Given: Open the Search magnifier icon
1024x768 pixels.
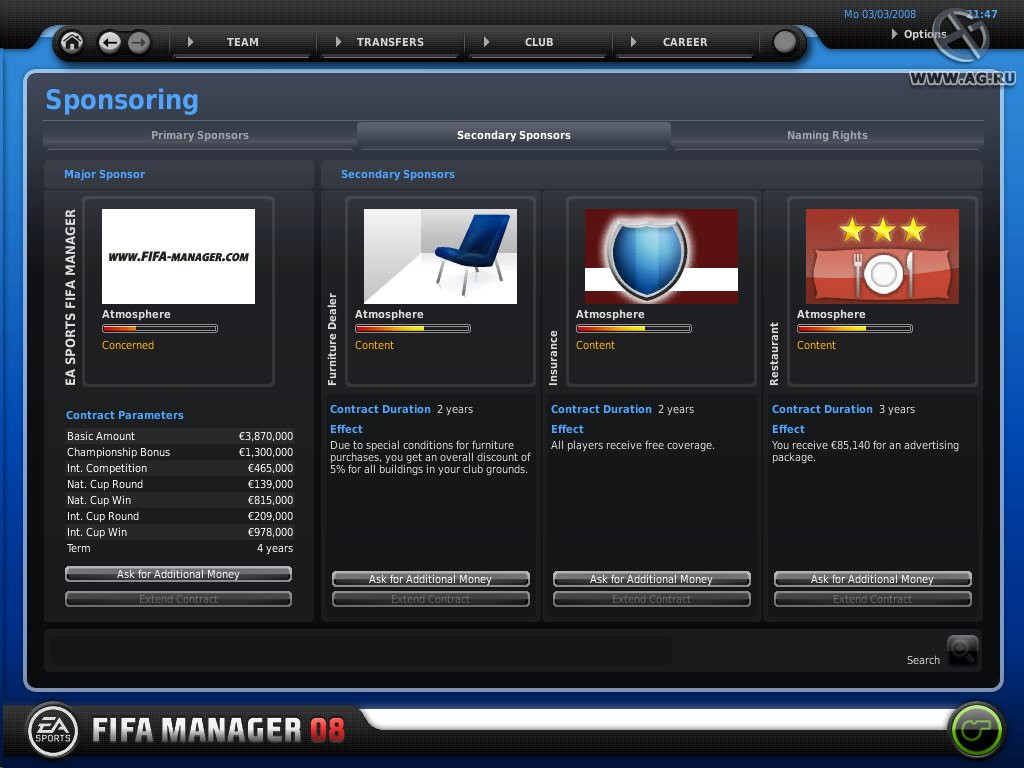Looking at the screenshot, I should pyautogui.click(x=963, y=650).
